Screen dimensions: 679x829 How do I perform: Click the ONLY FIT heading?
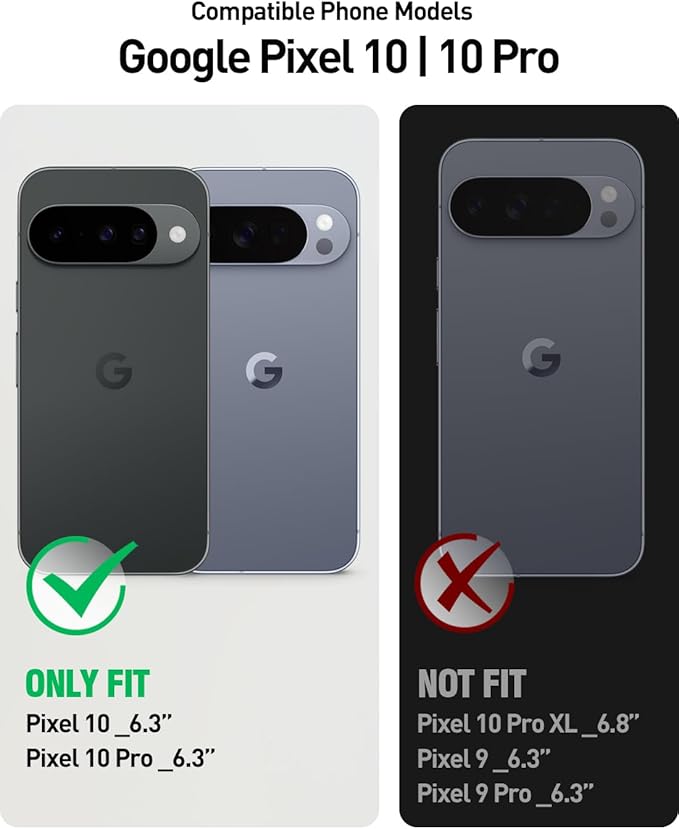coord(88,683)
